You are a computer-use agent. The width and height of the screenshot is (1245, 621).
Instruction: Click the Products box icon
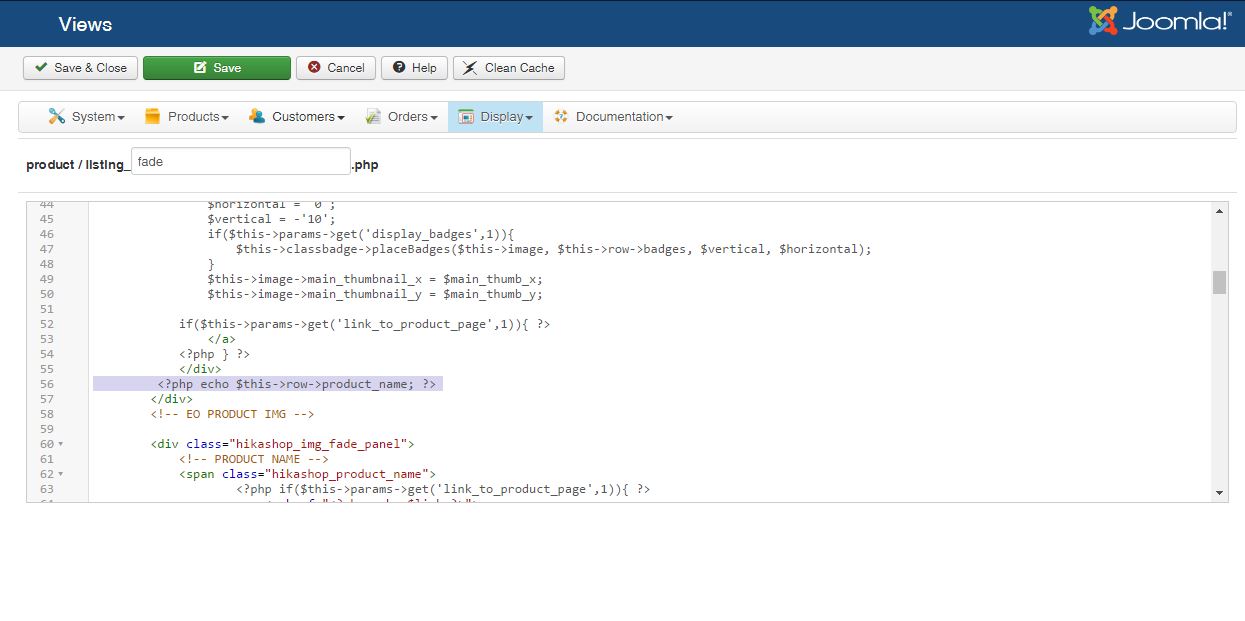(153, 117)
